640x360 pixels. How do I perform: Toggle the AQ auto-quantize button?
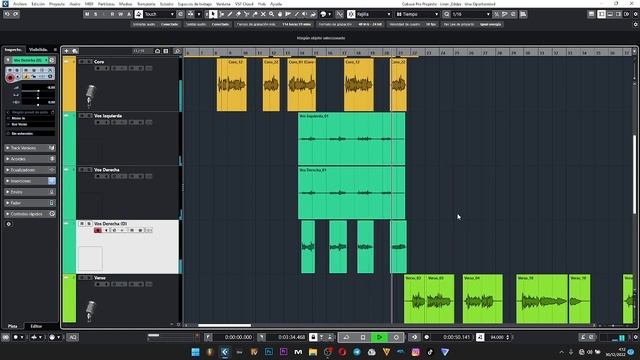73,337
